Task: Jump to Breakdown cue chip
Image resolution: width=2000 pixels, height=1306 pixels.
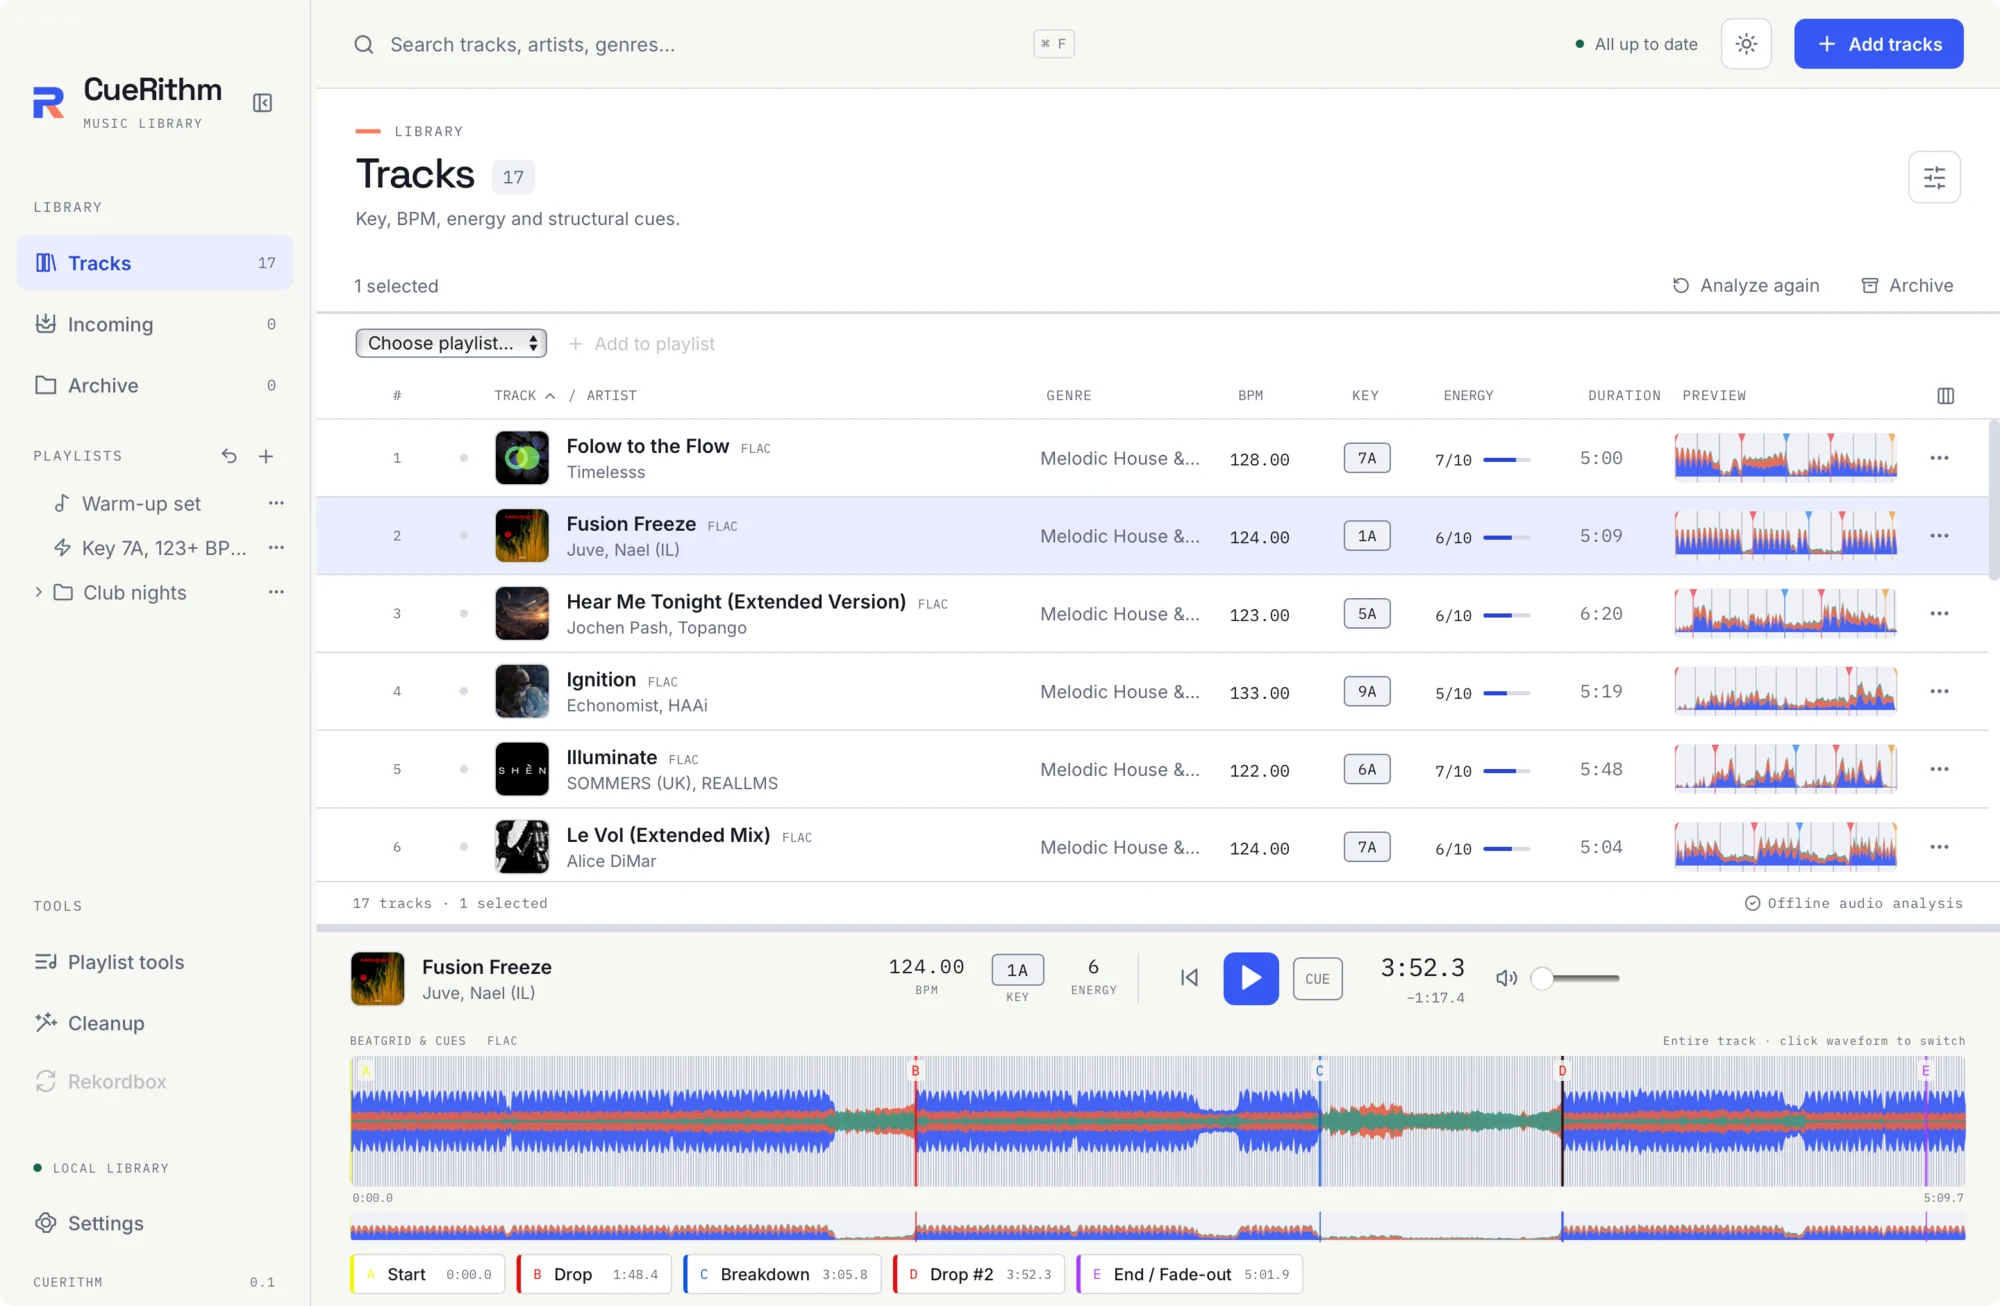Action: coord(782,1274)
